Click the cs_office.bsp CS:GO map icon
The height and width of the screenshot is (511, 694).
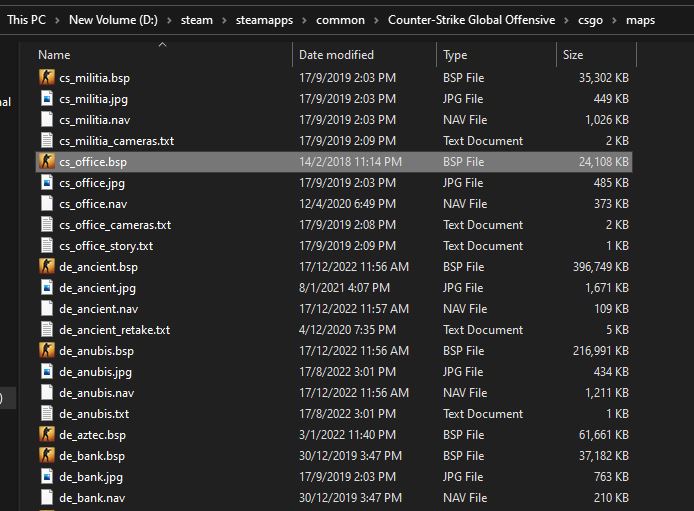coord(46,161)
